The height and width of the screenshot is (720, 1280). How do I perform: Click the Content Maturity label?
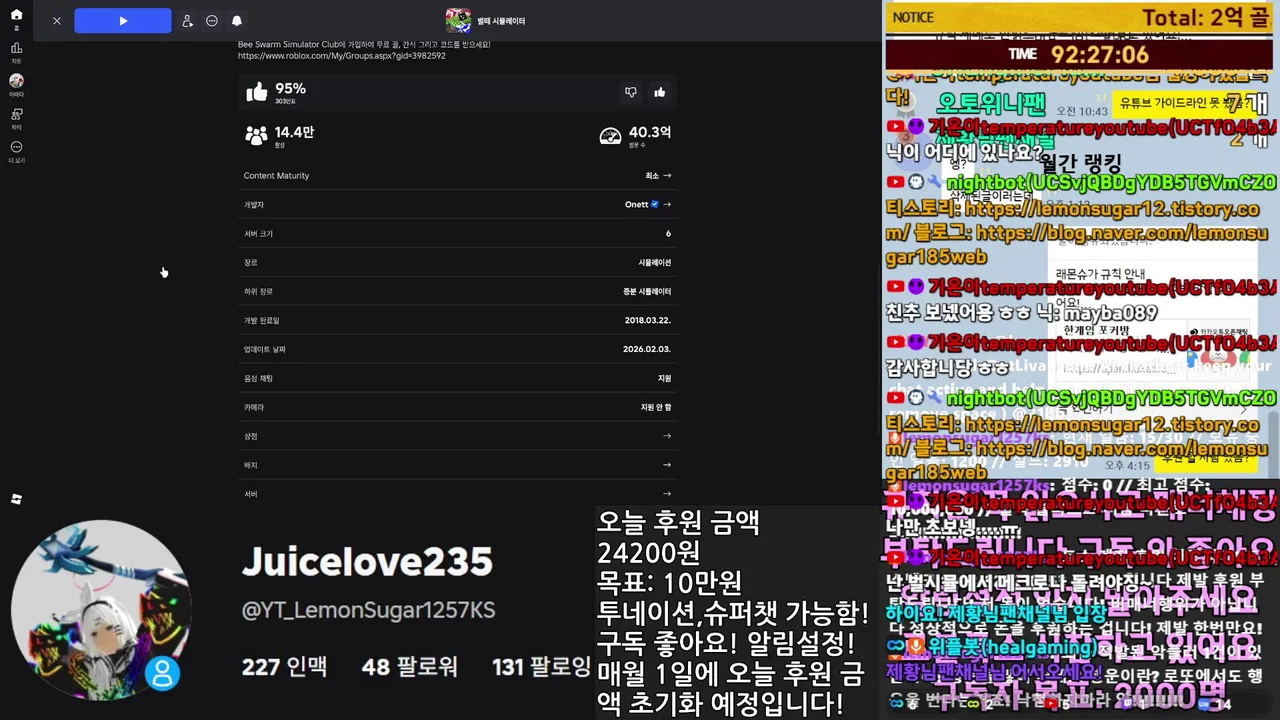click(277, 176)
